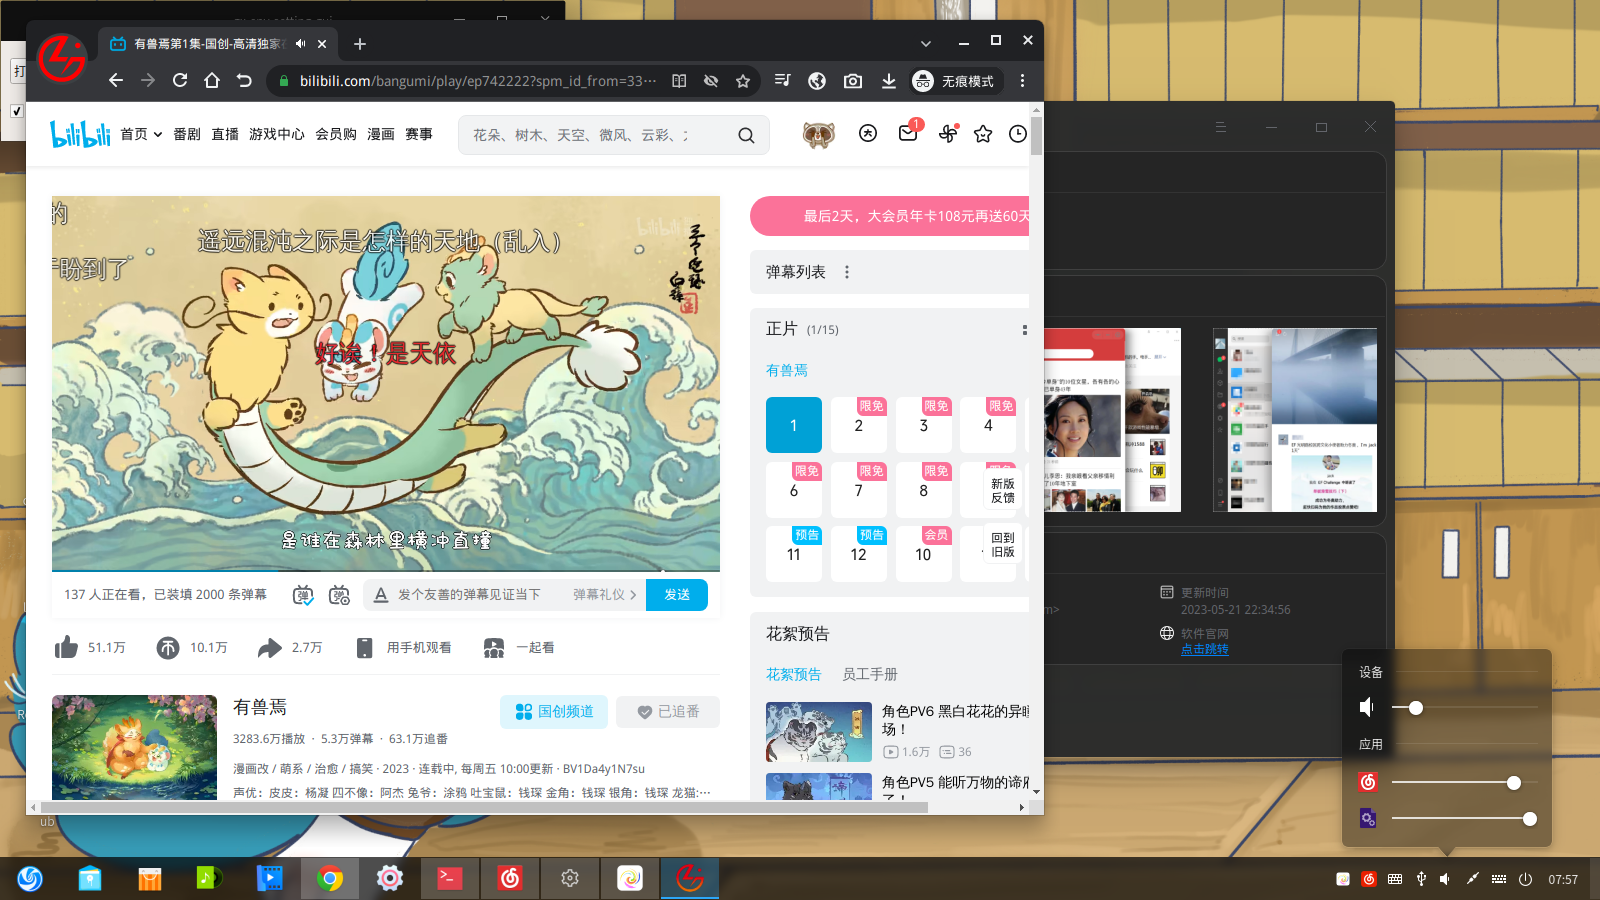Mute device volume speaker icon in popup
Screen dimensions: 1600x900
(x=1367, y=707)
